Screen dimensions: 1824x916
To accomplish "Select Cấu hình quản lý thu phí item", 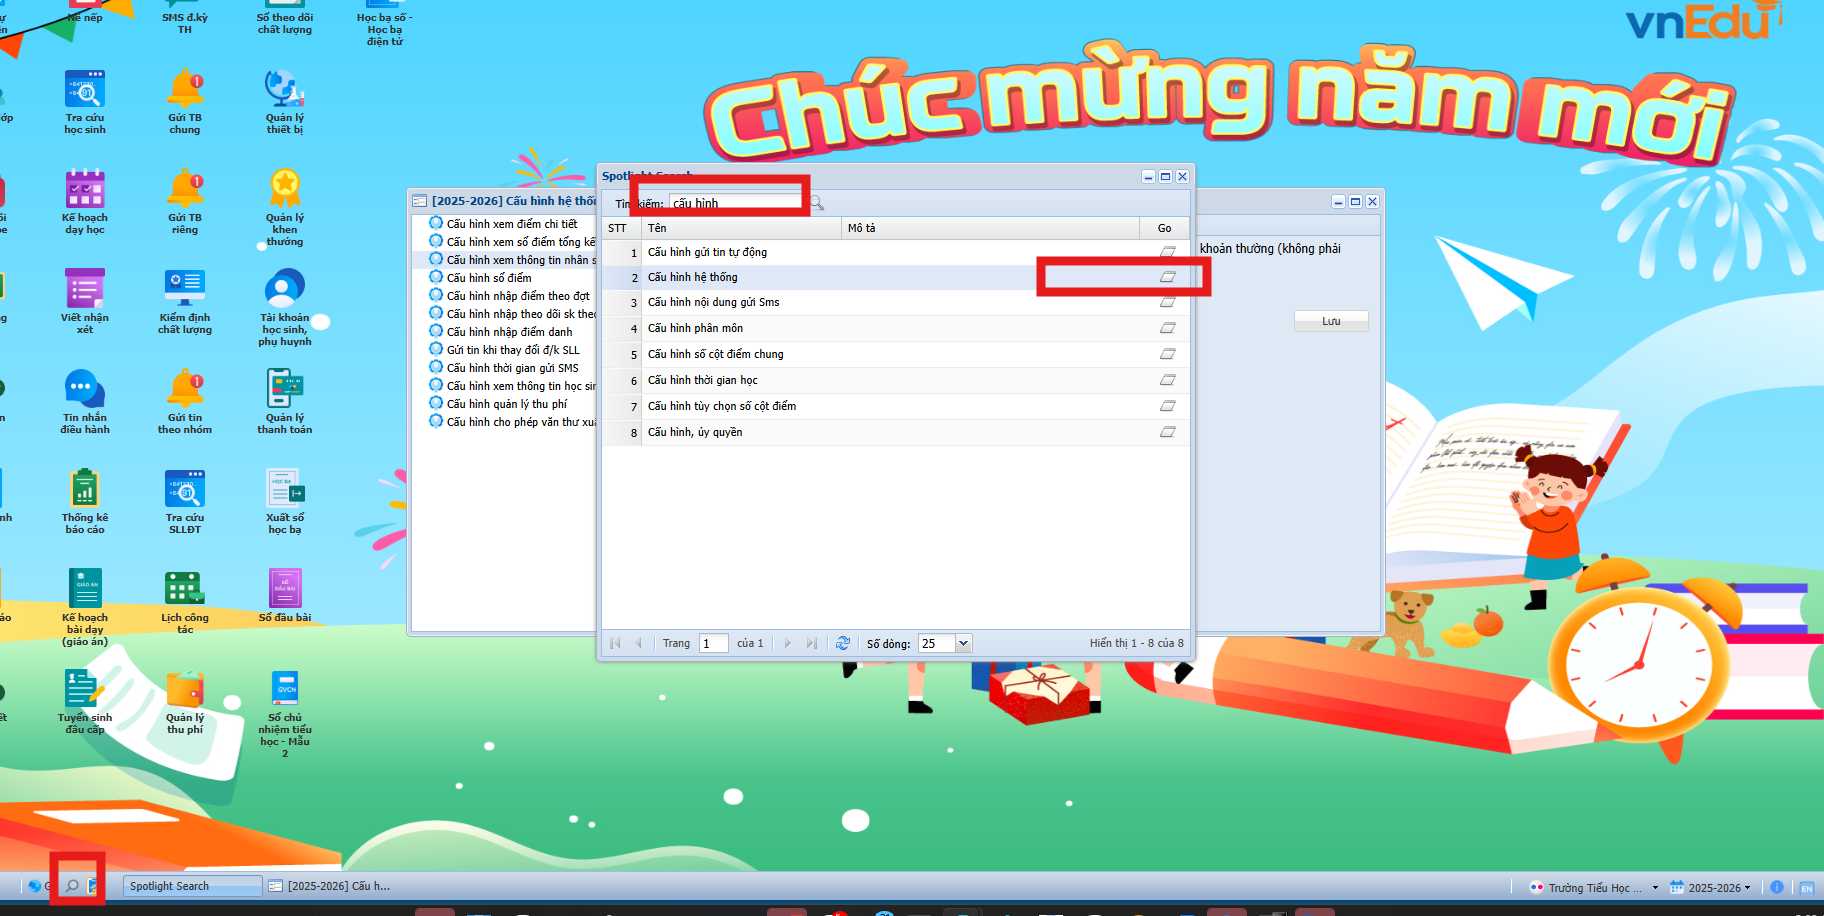I will click(x=506, y=404).
